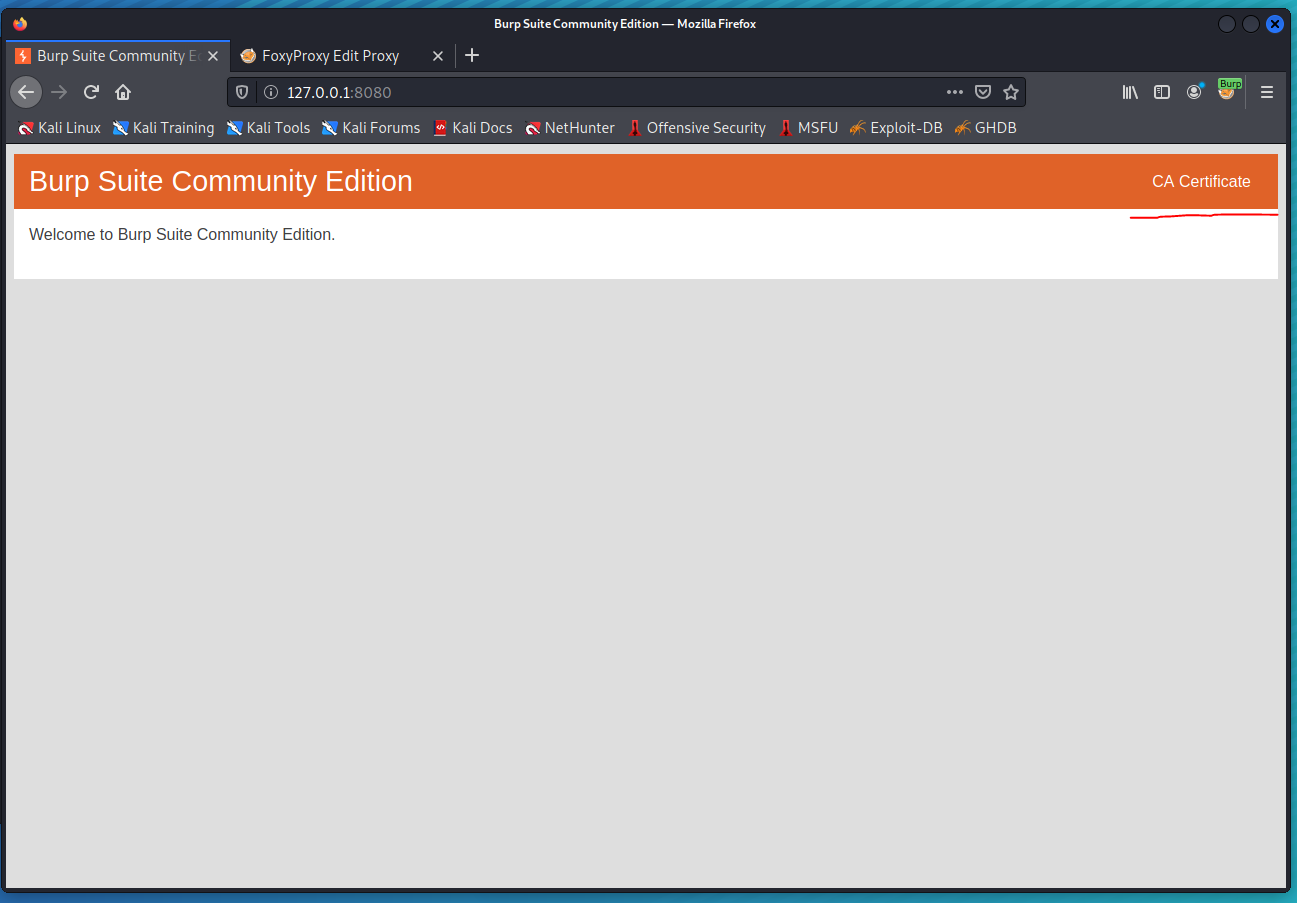This screenshot has width=1297, height=903.
Task: Bookmark the page using the star icon
Action: pyautogui.click(x=1011, y=91)
